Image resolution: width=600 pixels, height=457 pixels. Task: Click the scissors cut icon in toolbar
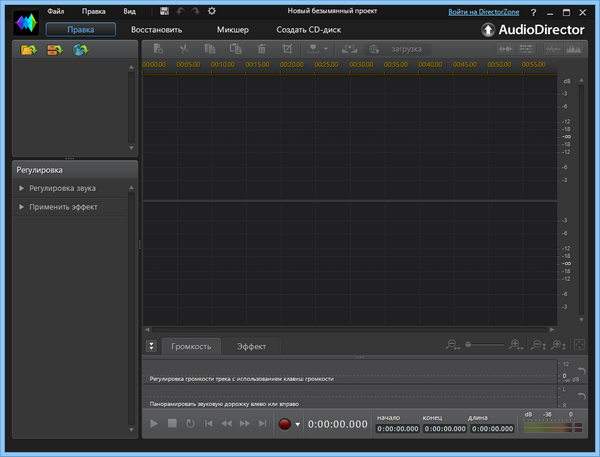183,49
